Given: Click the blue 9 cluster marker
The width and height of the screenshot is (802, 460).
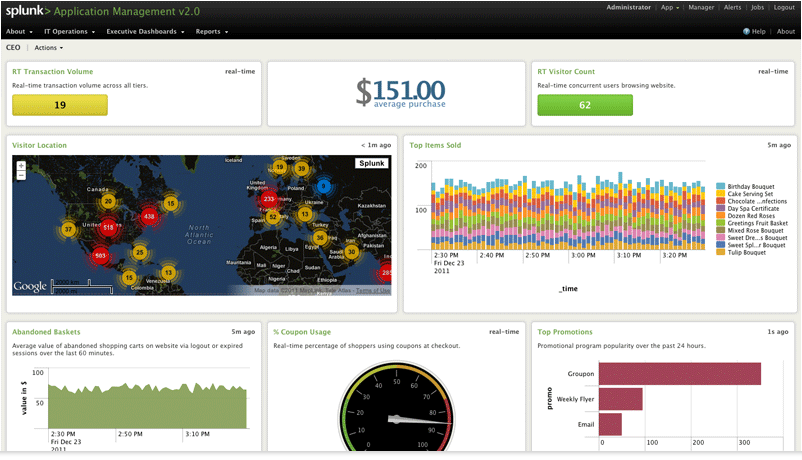Looking at the screenshot, I should pos(323,186).
